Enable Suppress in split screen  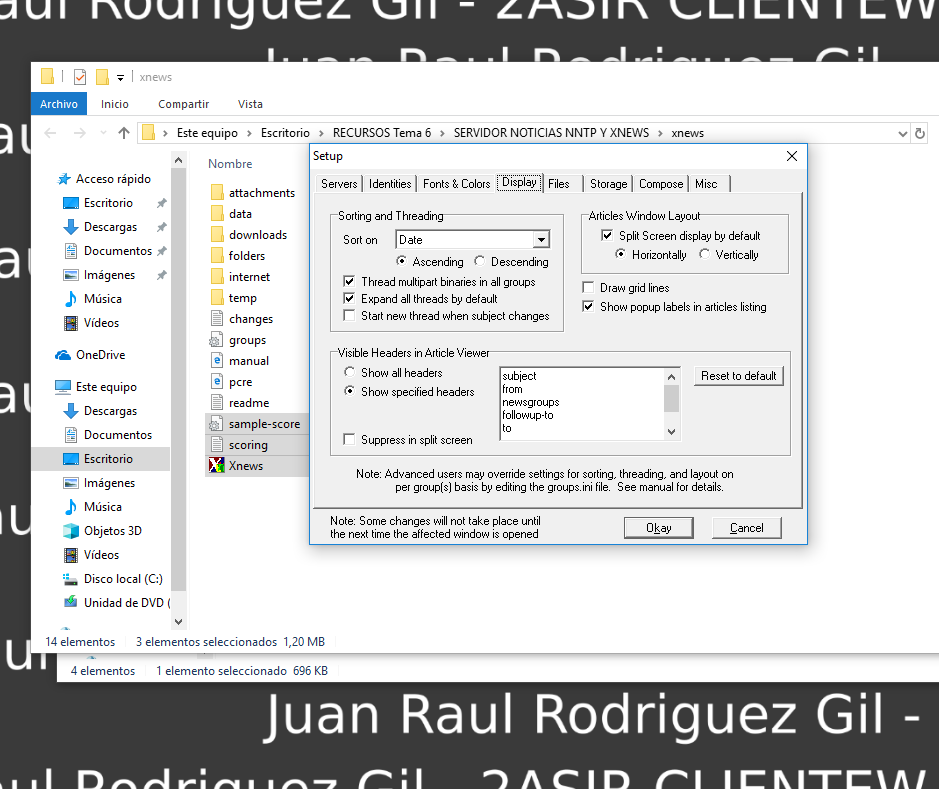349,439
